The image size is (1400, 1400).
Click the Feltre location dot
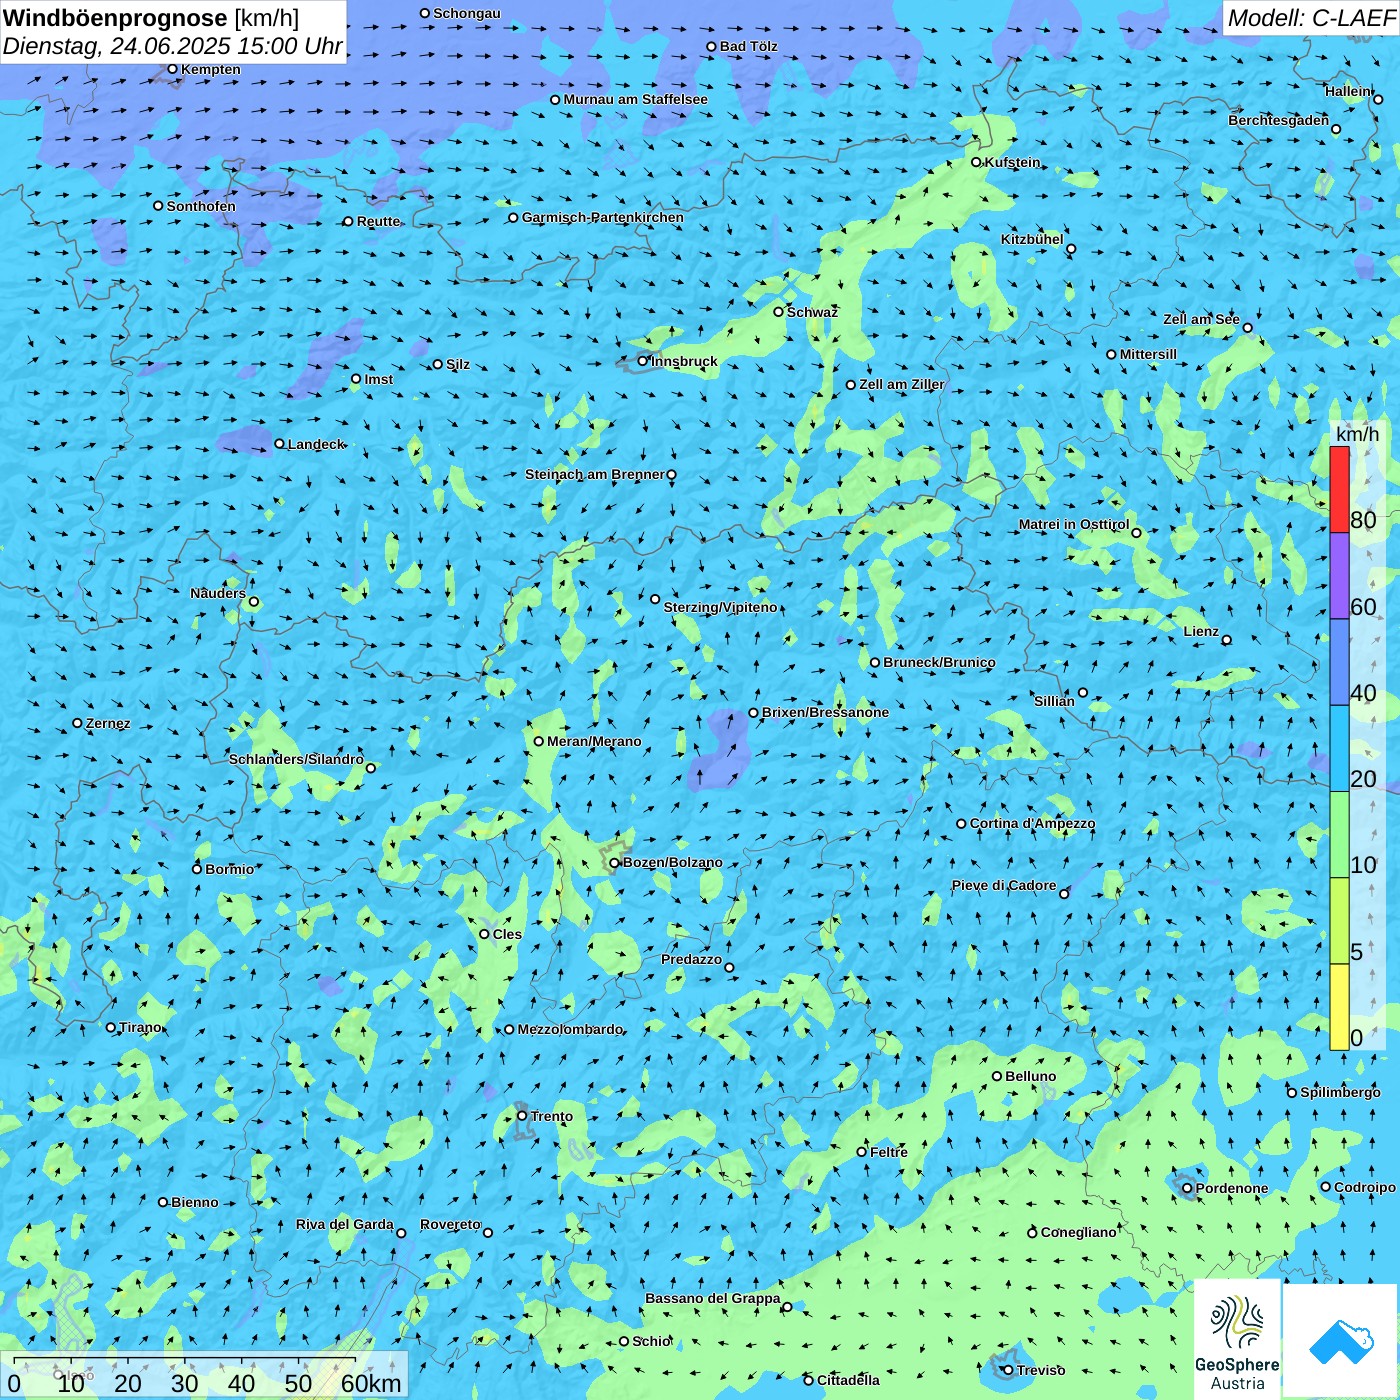pyautogui.click(x=862, y=1152)
